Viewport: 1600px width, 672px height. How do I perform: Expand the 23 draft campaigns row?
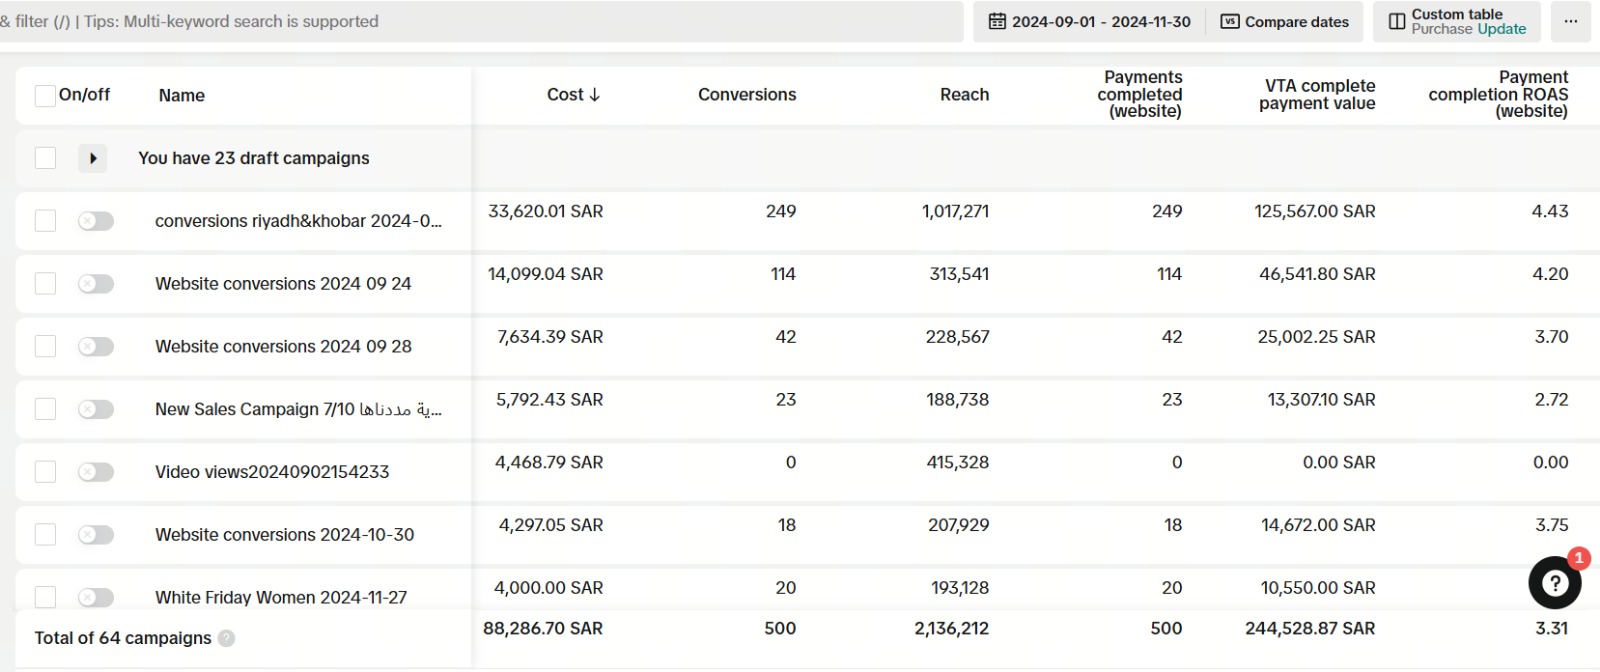point(93,158)
